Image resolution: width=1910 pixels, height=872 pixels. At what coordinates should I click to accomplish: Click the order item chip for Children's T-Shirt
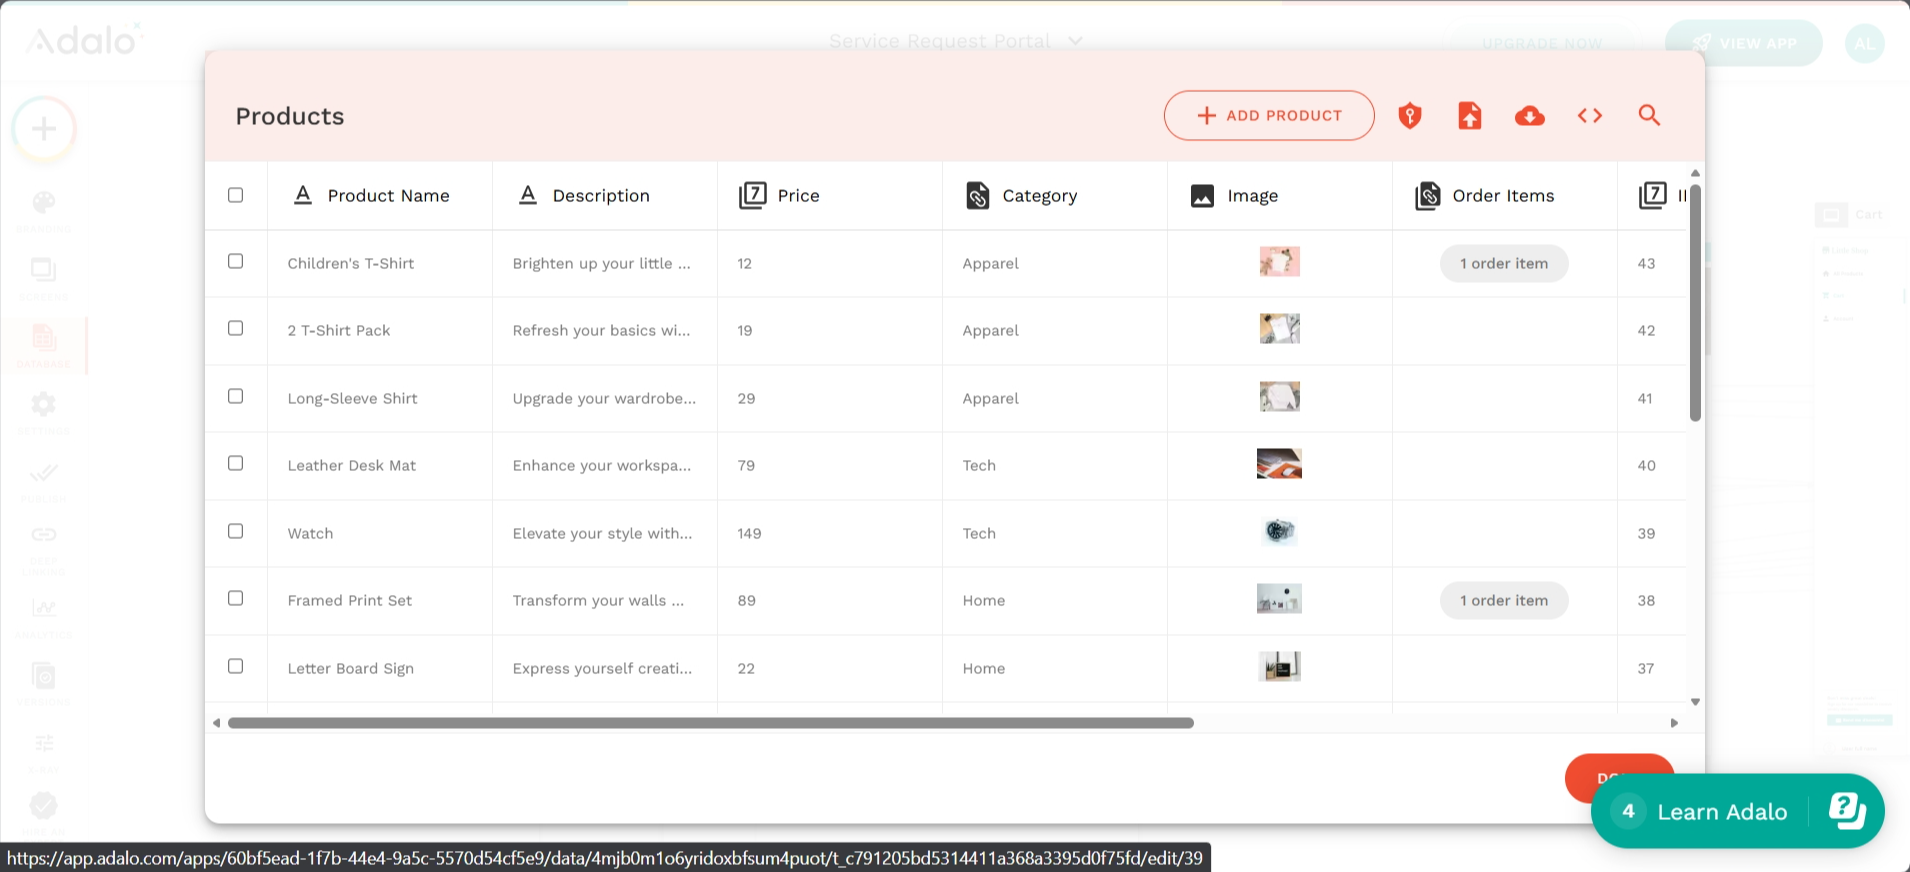pyautogui.click(x=1504, y=264)
